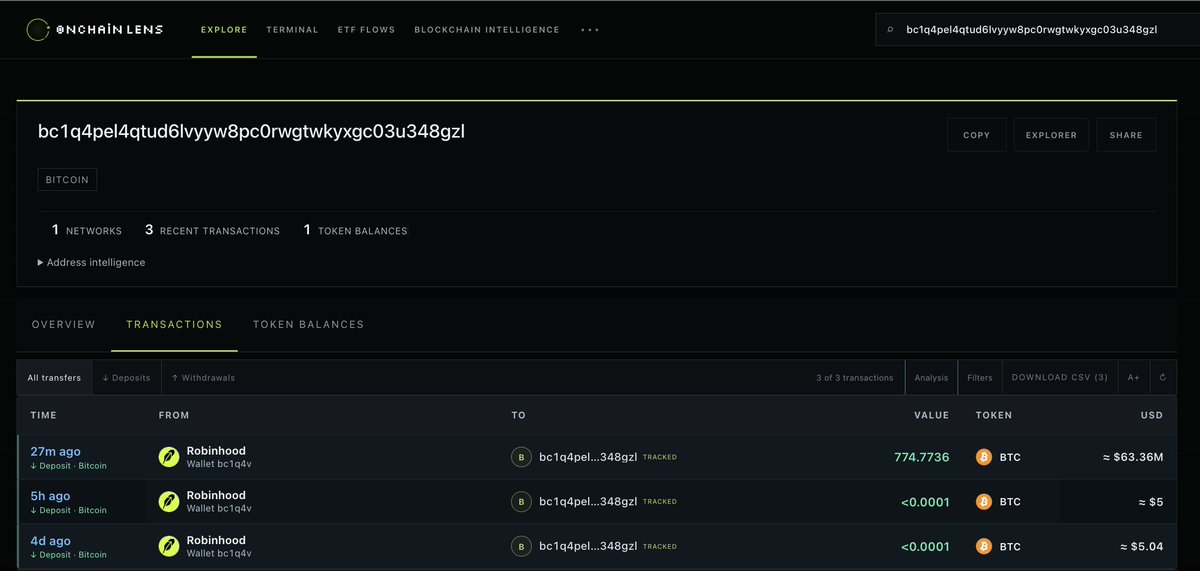Click Robinhood name in 5h ago row
Viewport: 1200px width, 571px height.
[x=216, y=495]
